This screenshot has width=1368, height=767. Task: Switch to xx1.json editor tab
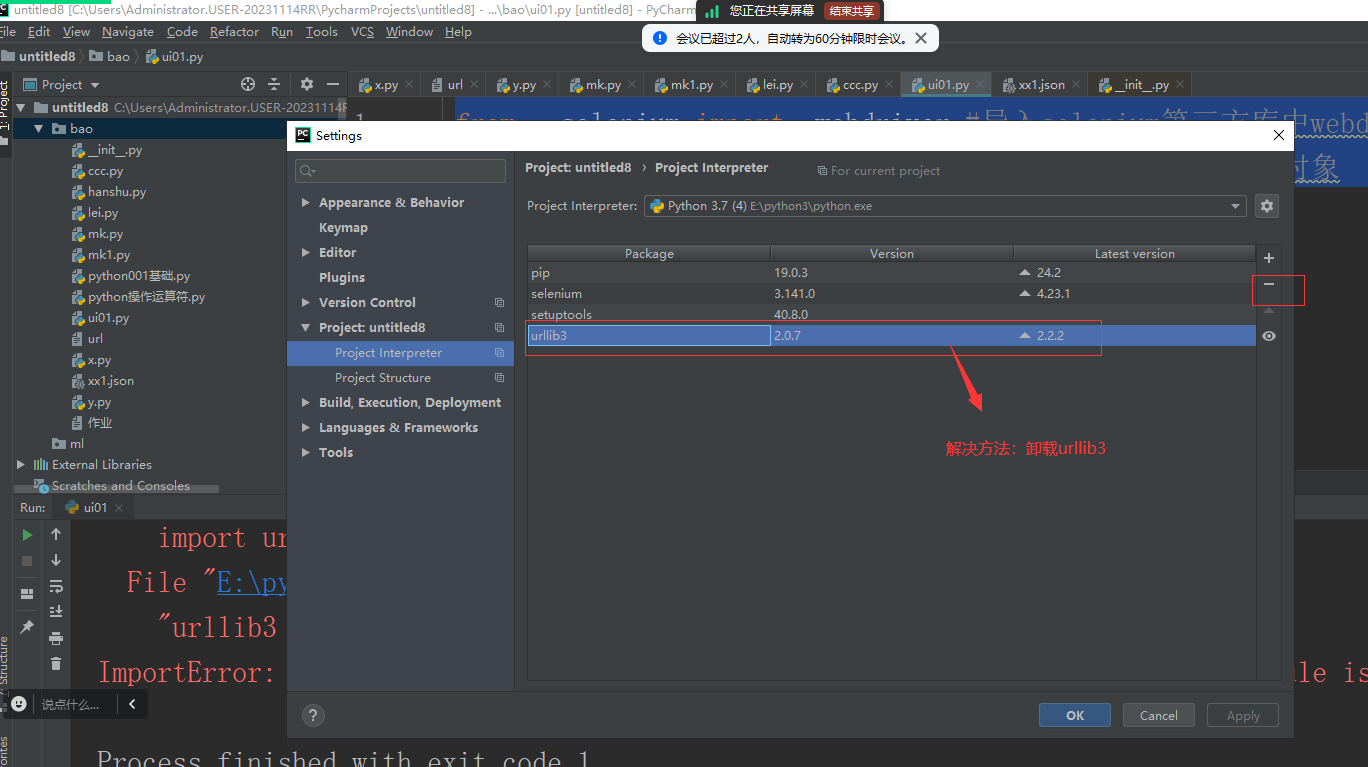(x=1041, y=85)
